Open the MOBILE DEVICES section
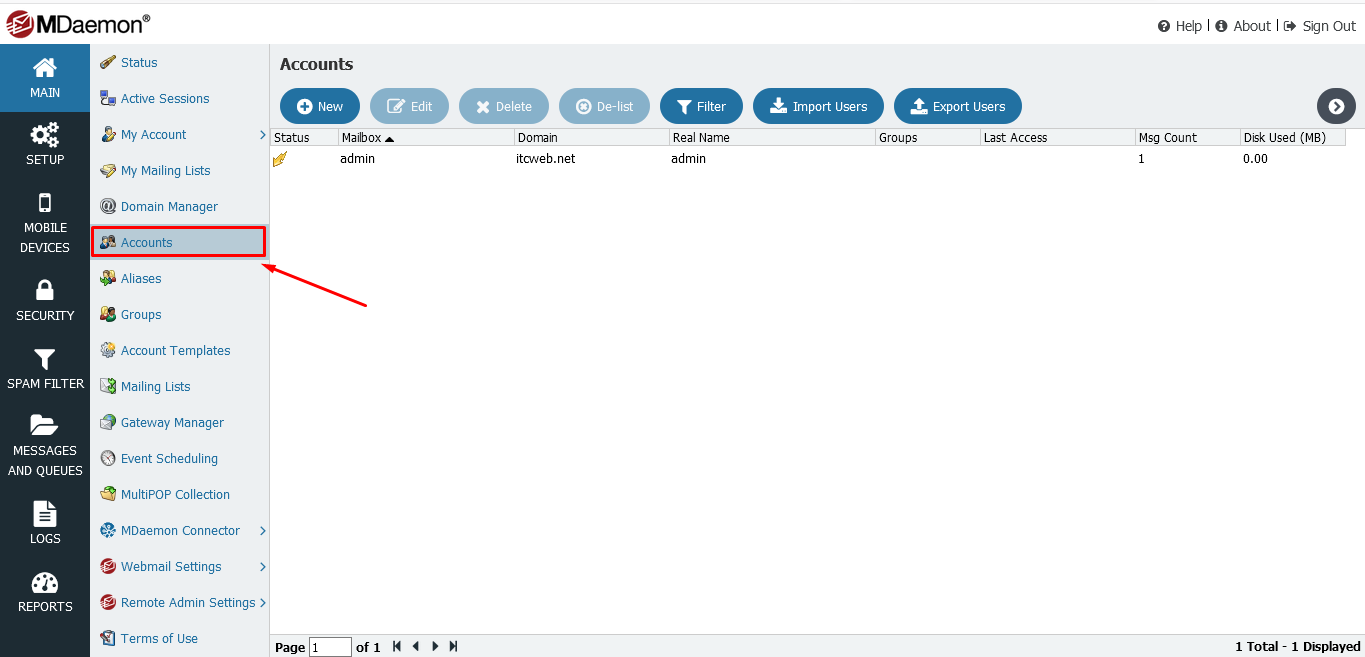The height and width of the screenshot is (657, 1365). [x=45, y=223]
